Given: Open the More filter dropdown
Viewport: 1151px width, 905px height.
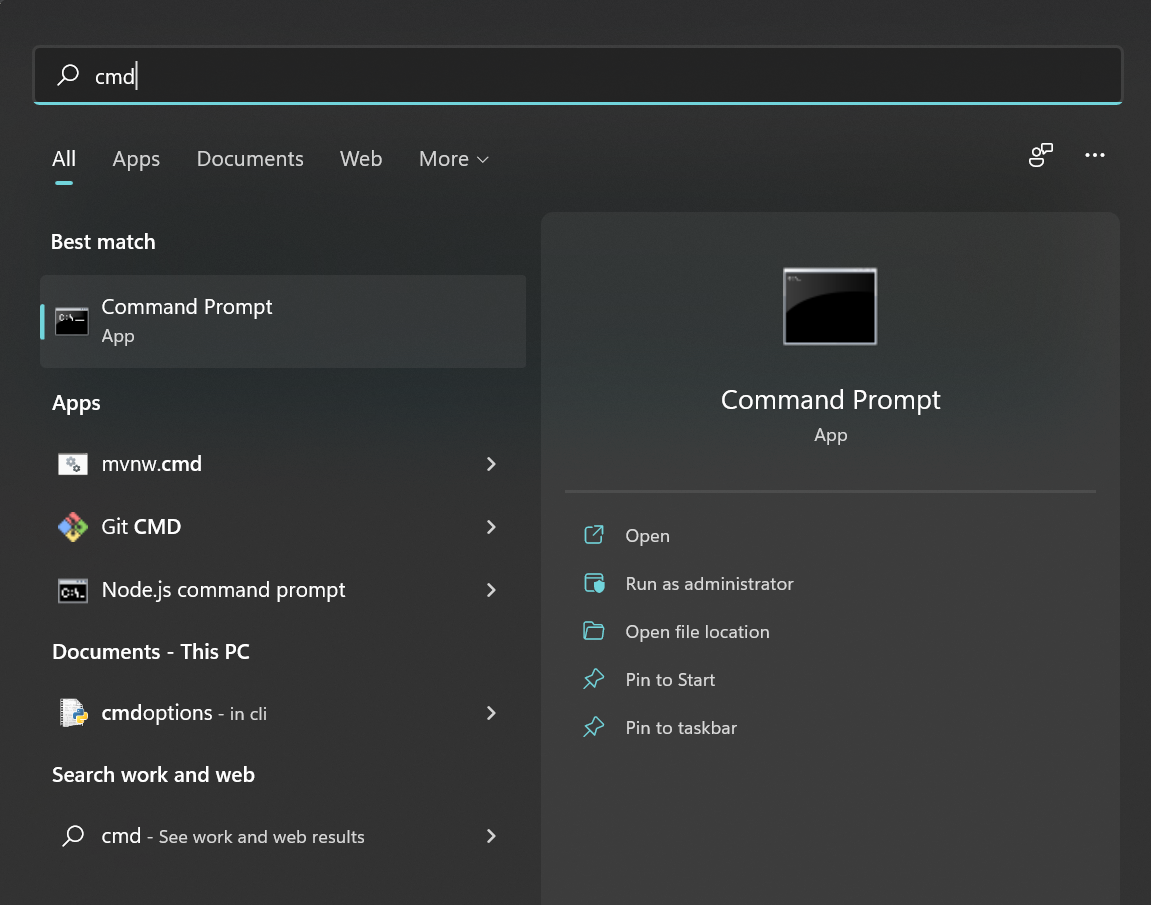Looking at the screenshot, I should (x=454, y=159).
